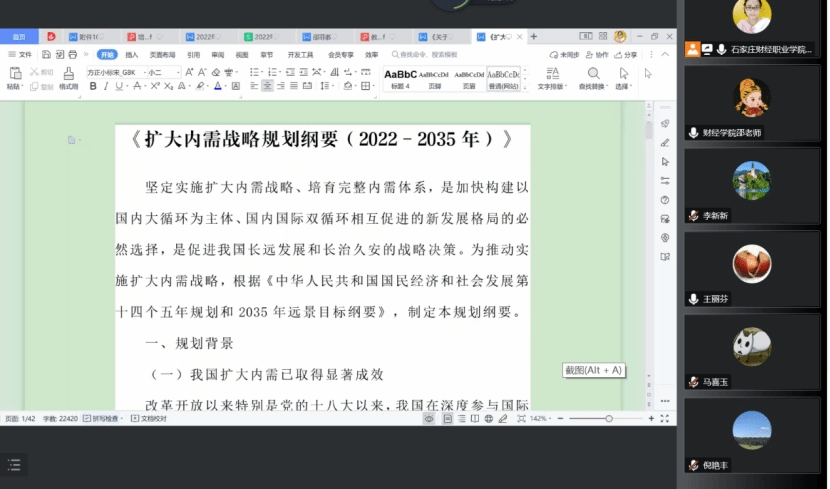Click the Save icon in quick access bar

47,54
